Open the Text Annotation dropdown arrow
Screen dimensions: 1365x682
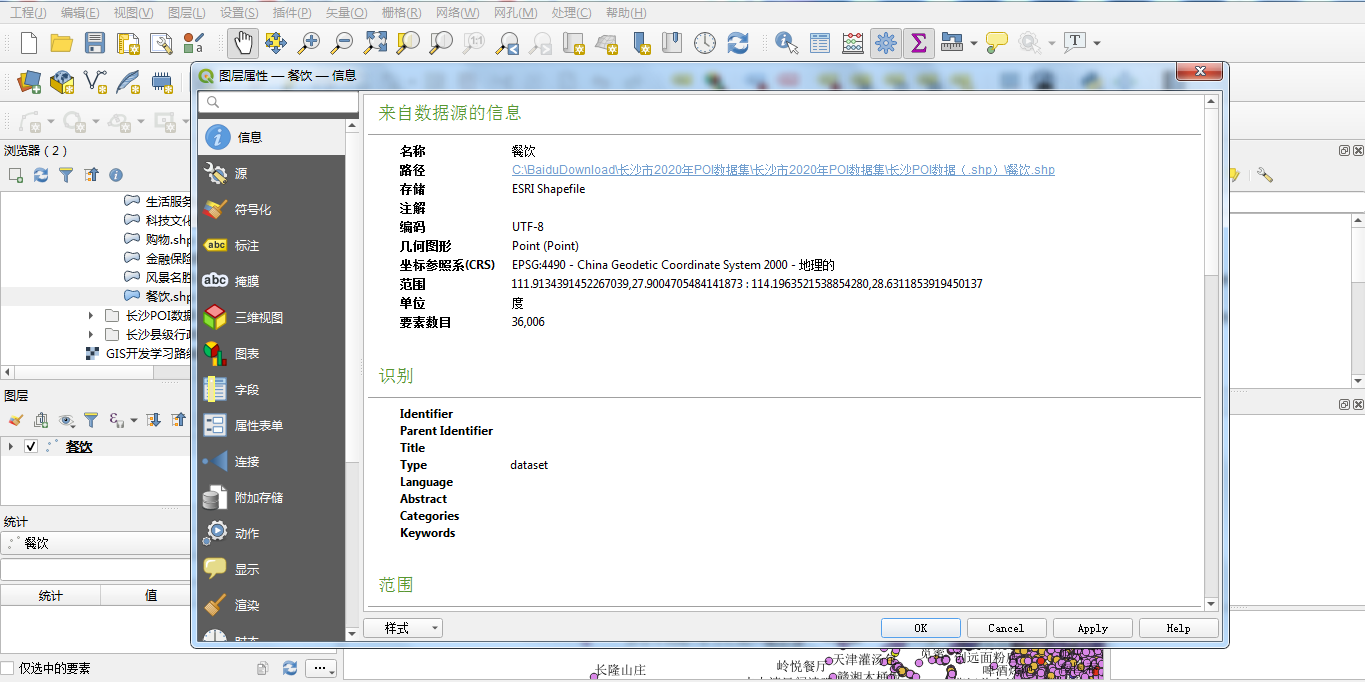pos(1097,43)
